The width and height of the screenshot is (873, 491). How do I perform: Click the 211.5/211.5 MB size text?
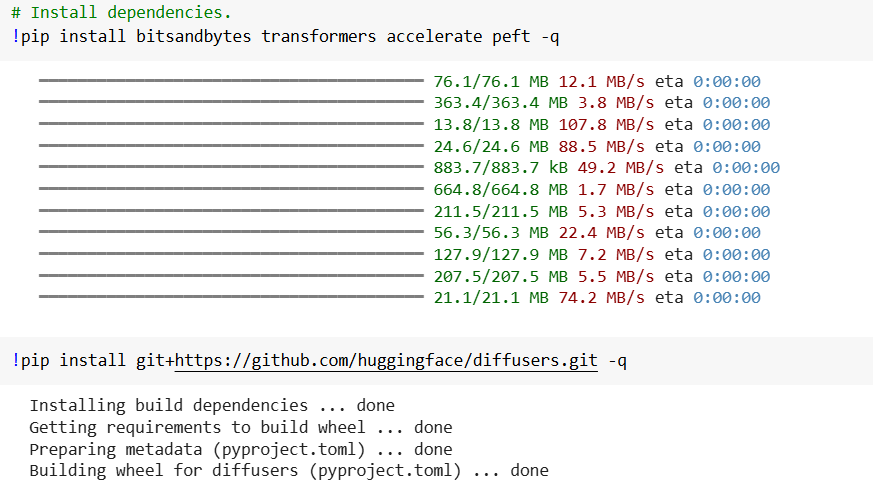[x=500, y=211]
